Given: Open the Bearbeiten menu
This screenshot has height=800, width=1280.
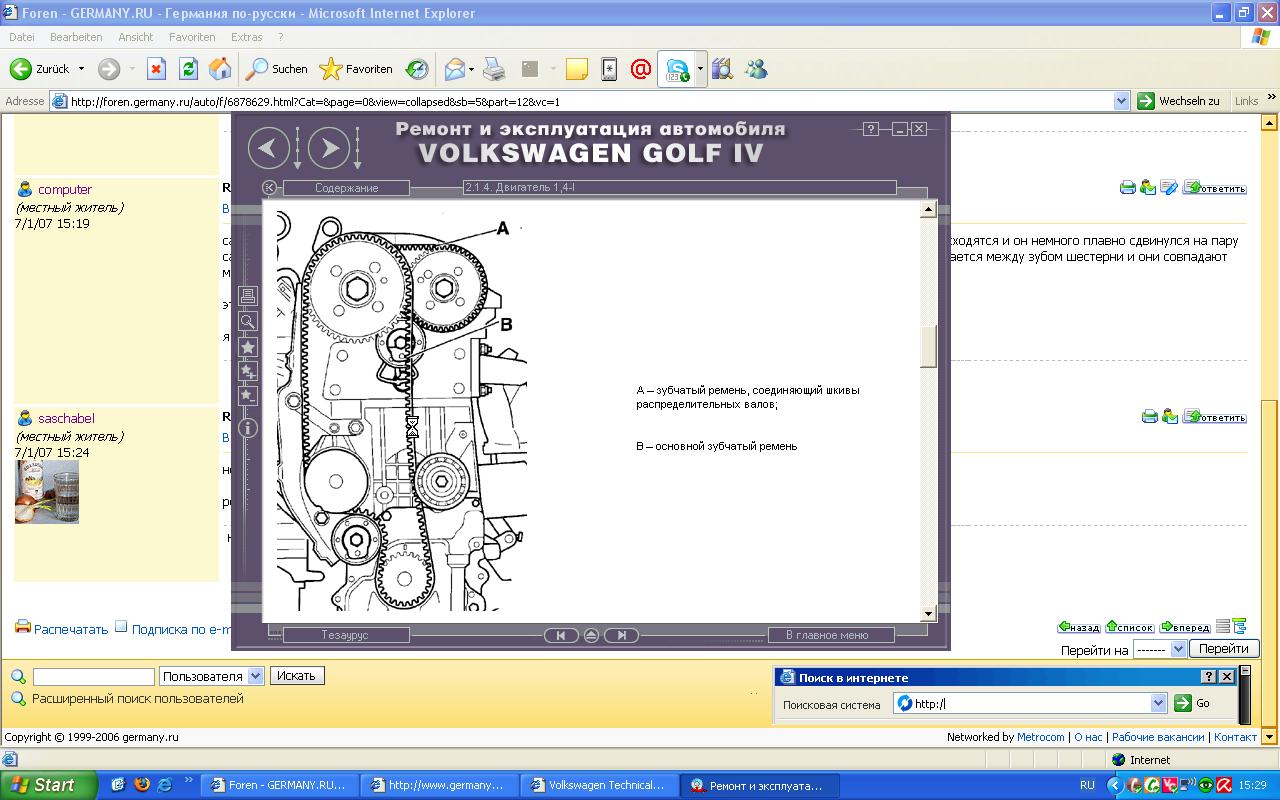Looking at the screenshot, I should point(76,37).
